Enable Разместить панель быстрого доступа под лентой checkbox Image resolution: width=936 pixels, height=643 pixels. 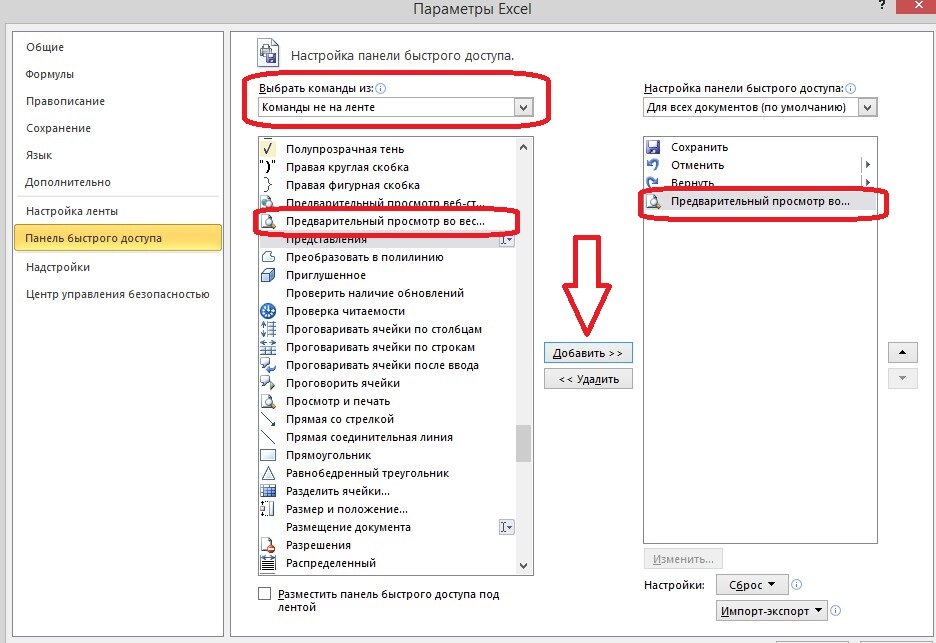(x=264, y=594)
